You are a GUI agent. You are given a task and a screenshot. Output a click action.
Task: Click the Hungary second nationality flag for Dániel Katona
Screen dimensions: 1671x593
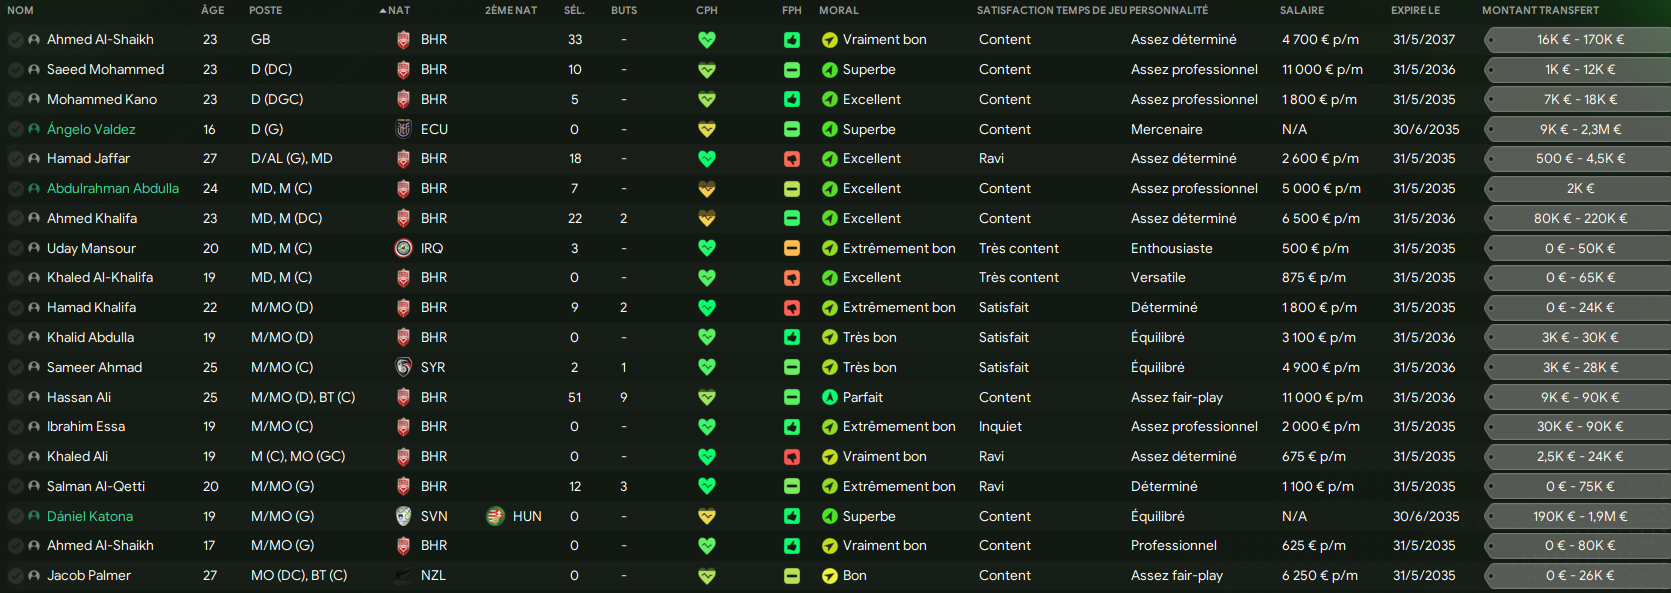pyautogui.click(x=495, y=516)
